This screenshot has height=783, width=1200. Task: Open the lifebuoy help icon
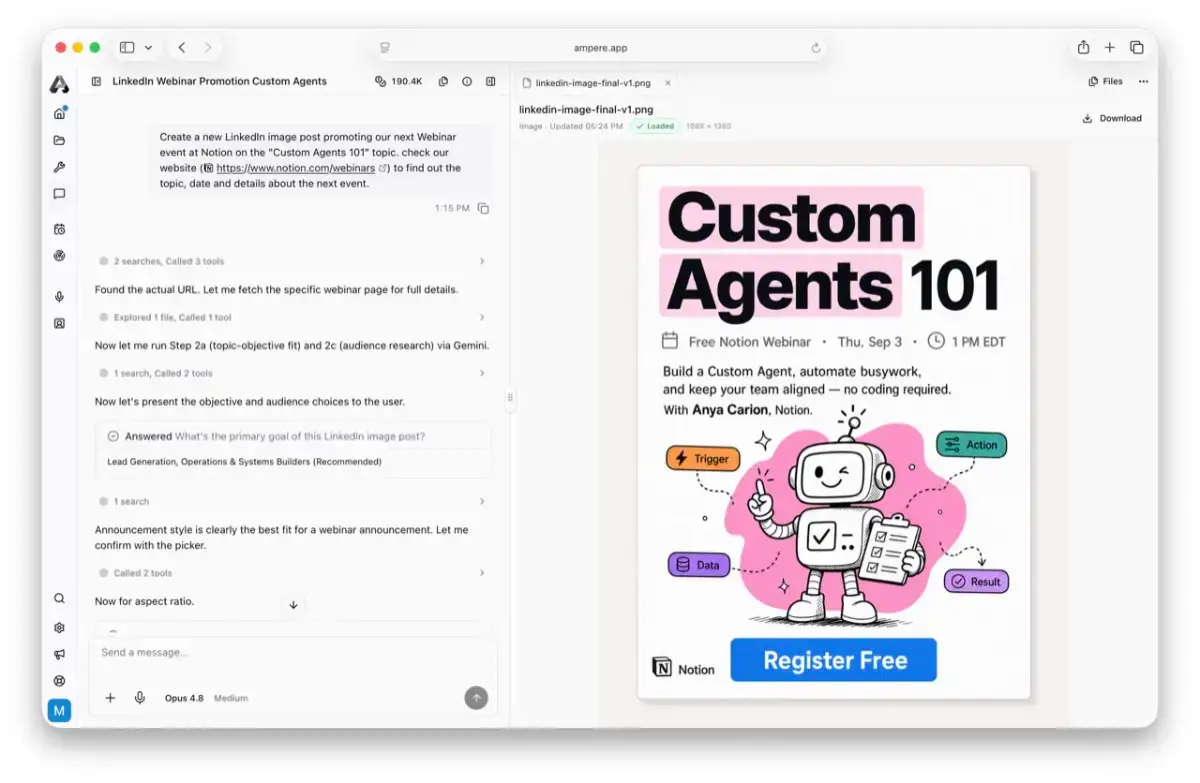[60, 681]
